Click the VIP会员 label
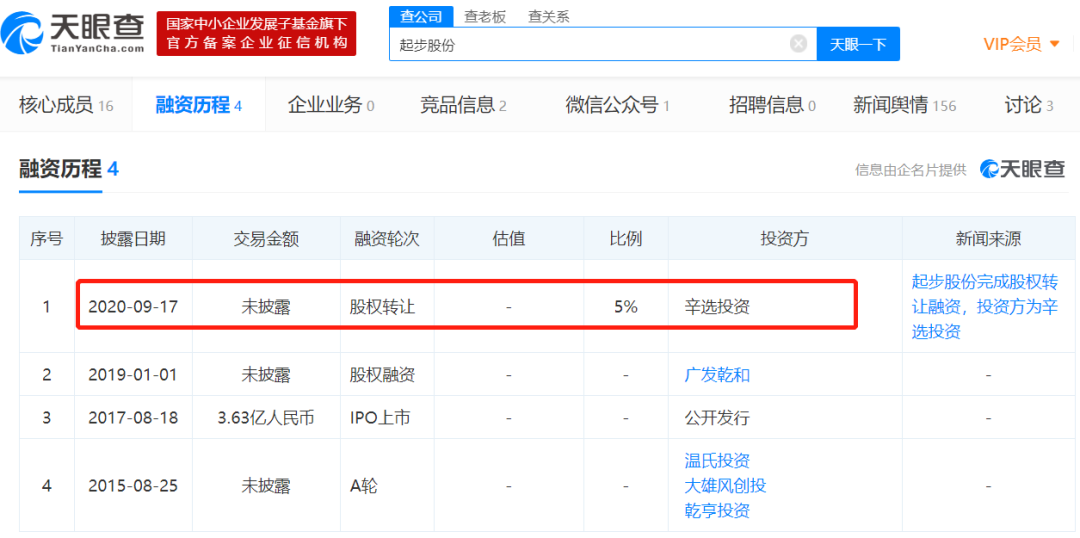This screenshot has height=538, width=1080. [1012, 45]
